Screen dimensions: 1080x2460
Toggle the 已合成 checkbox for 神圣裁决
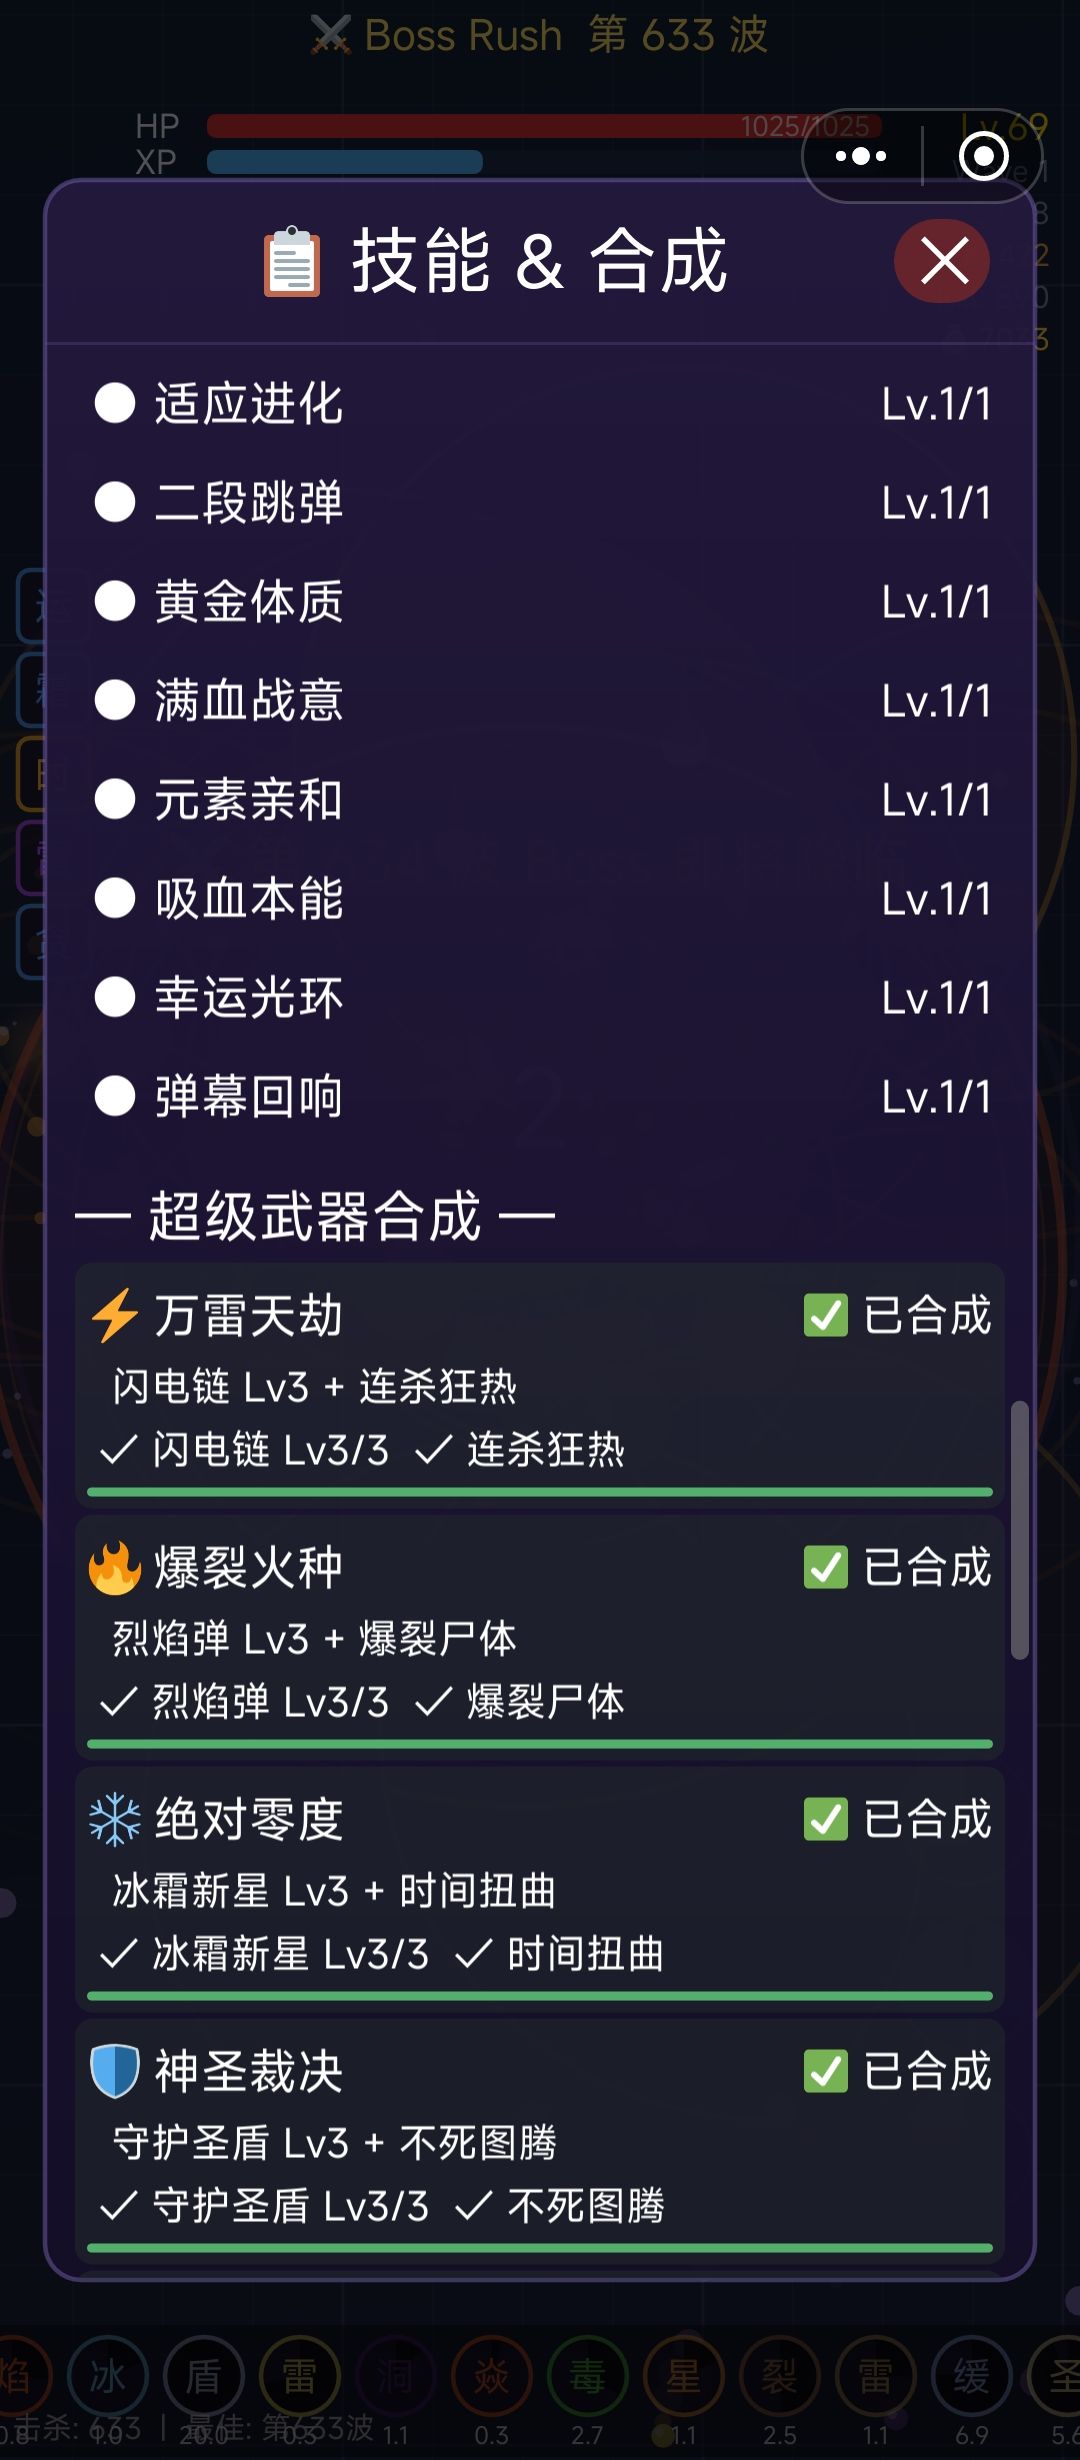[x=826, y=2071]
